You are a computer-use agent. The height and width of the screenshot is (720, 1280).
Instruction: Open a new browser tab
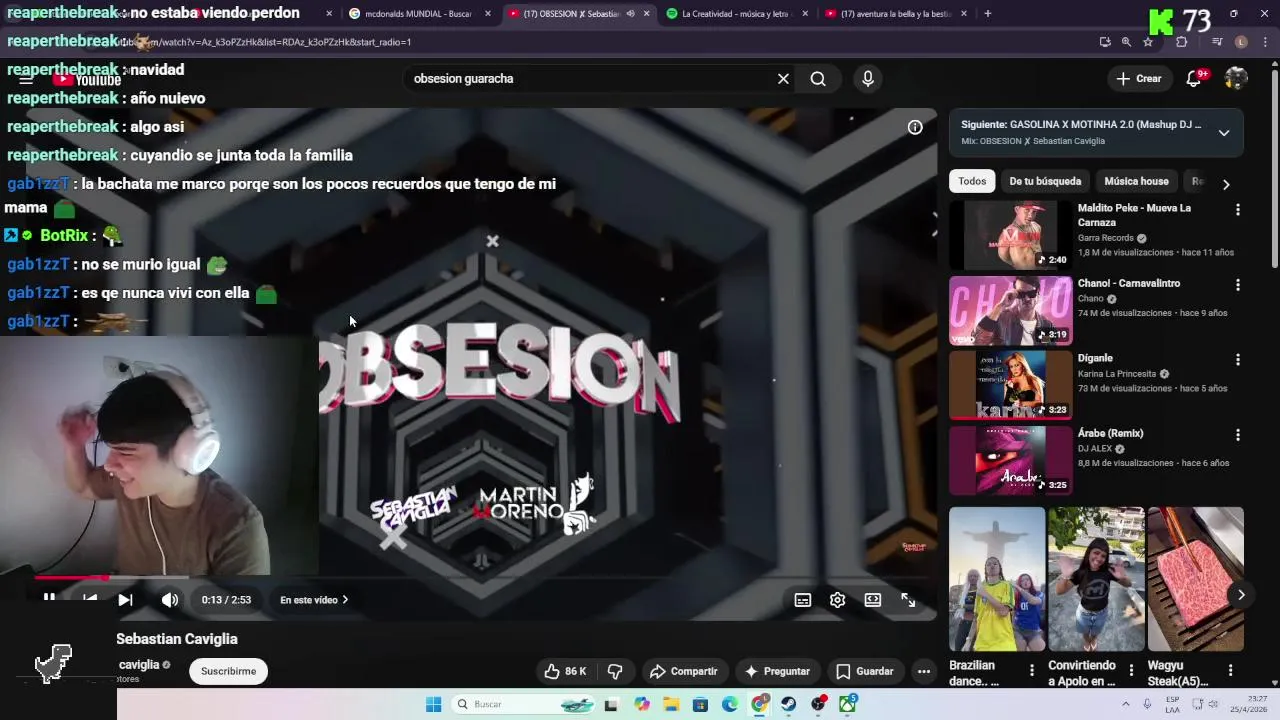tap(987, 14)
